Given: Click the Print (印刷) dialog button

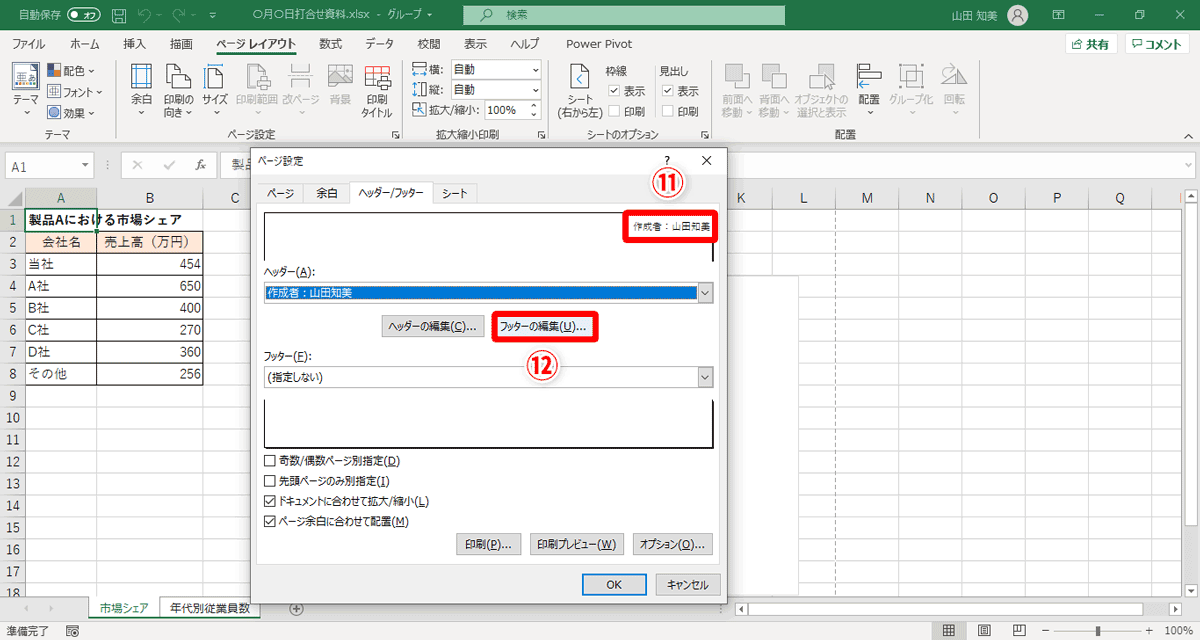Looking at the screenshot, I should click(x=488, y=545).
